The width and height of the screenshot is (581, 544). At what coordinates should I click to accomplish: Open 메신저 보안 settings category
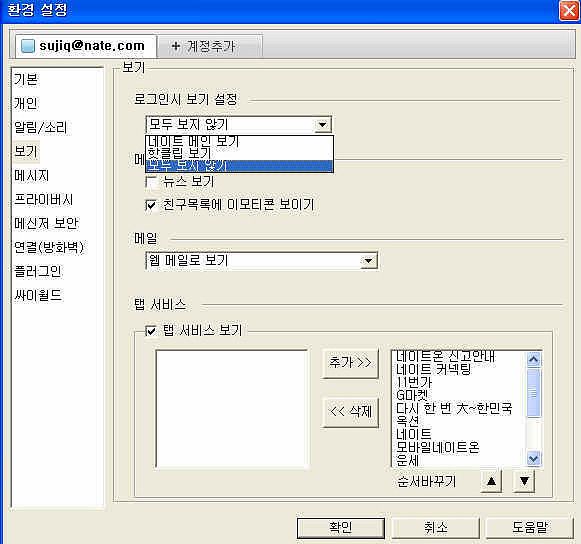point(46,223)
